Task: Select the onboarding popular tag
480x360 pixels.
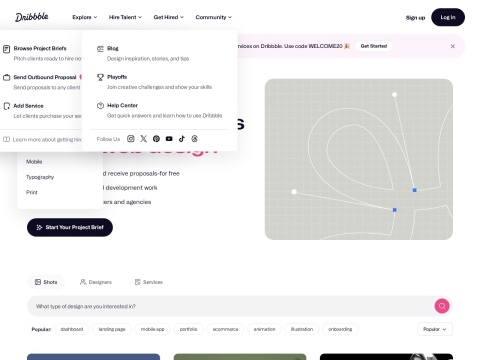Action: (x=340, y=329)
